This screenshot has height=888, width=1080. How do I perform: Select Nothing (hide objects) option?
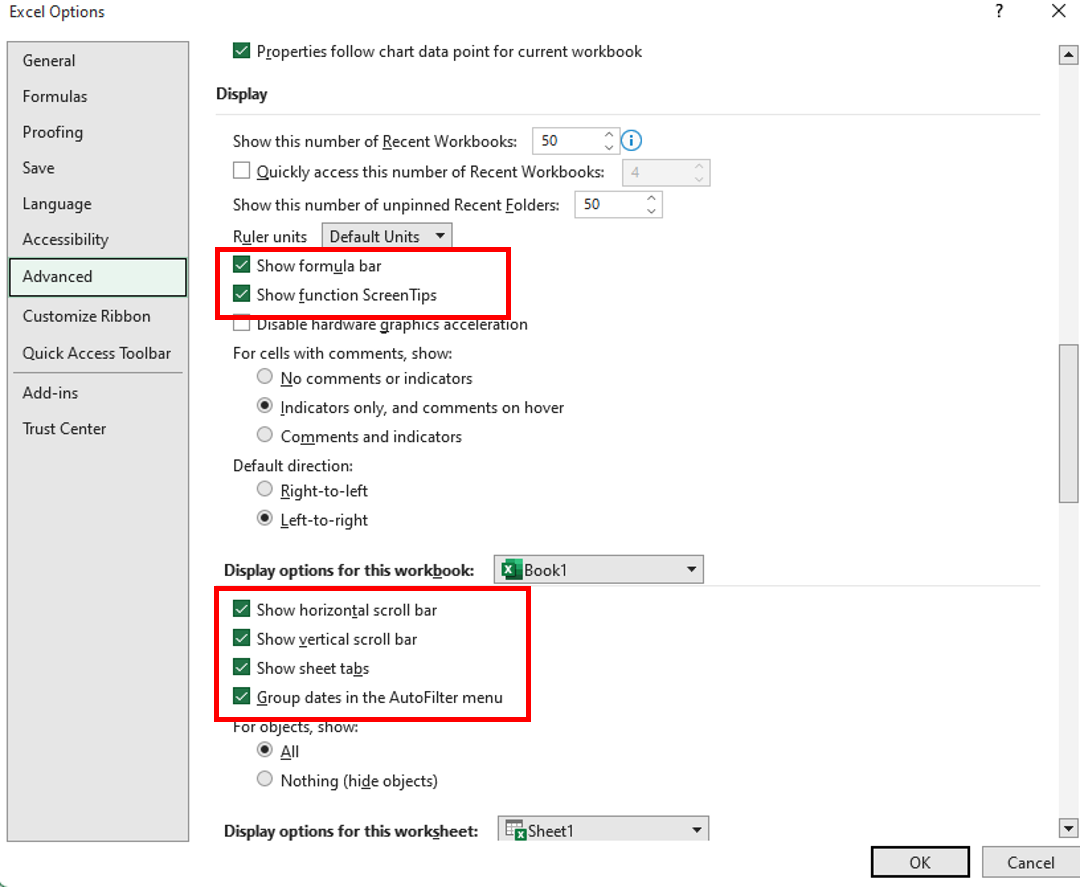click(264, 779)
